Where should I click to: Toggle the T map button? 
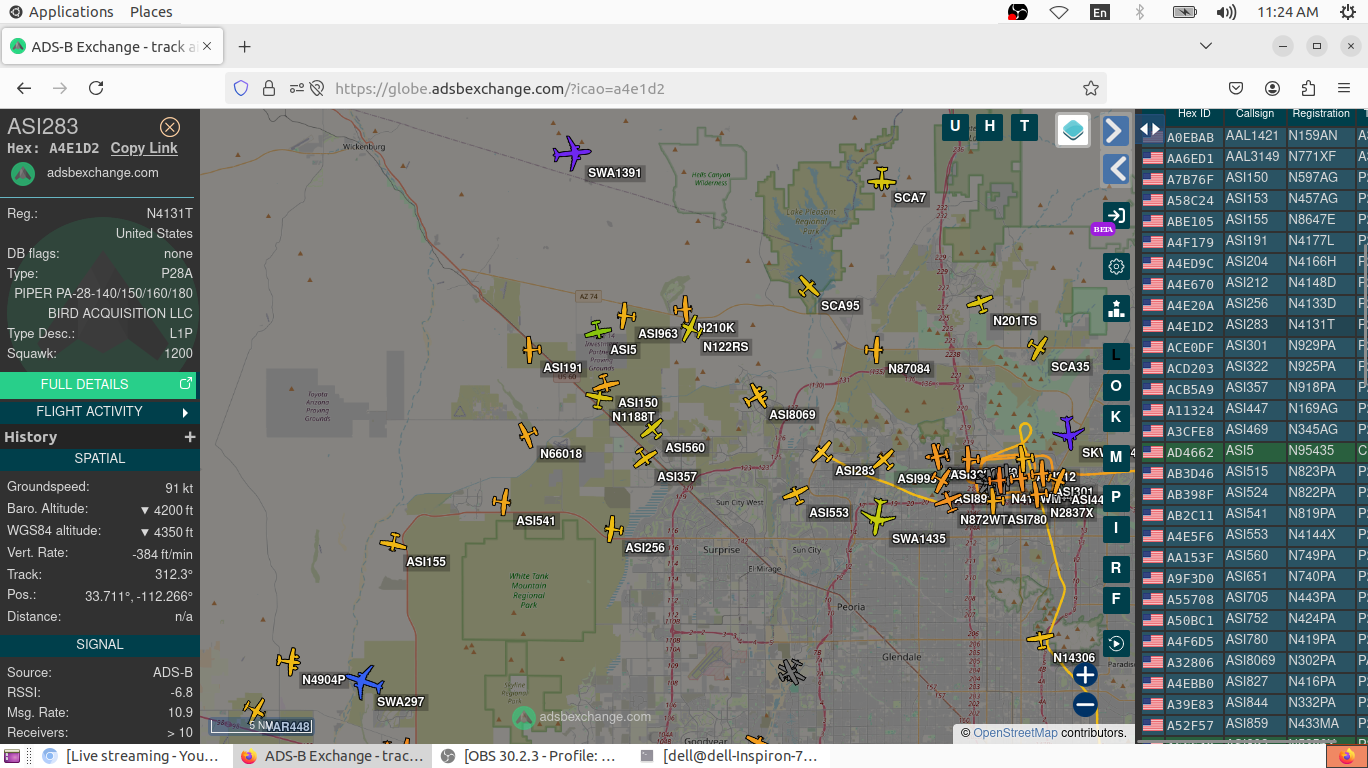pyautogui.click(x=1024, y=126)
